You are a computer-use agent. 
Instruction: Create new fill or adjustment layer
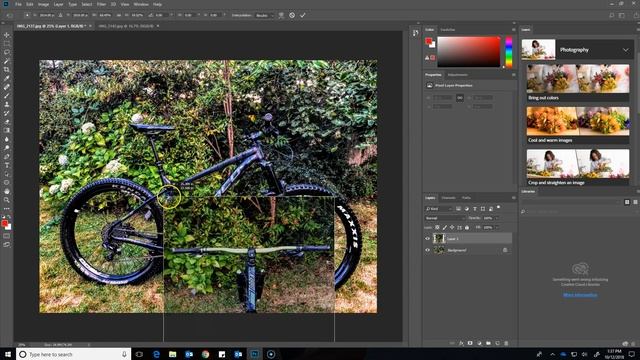click(x=479, y=343)
